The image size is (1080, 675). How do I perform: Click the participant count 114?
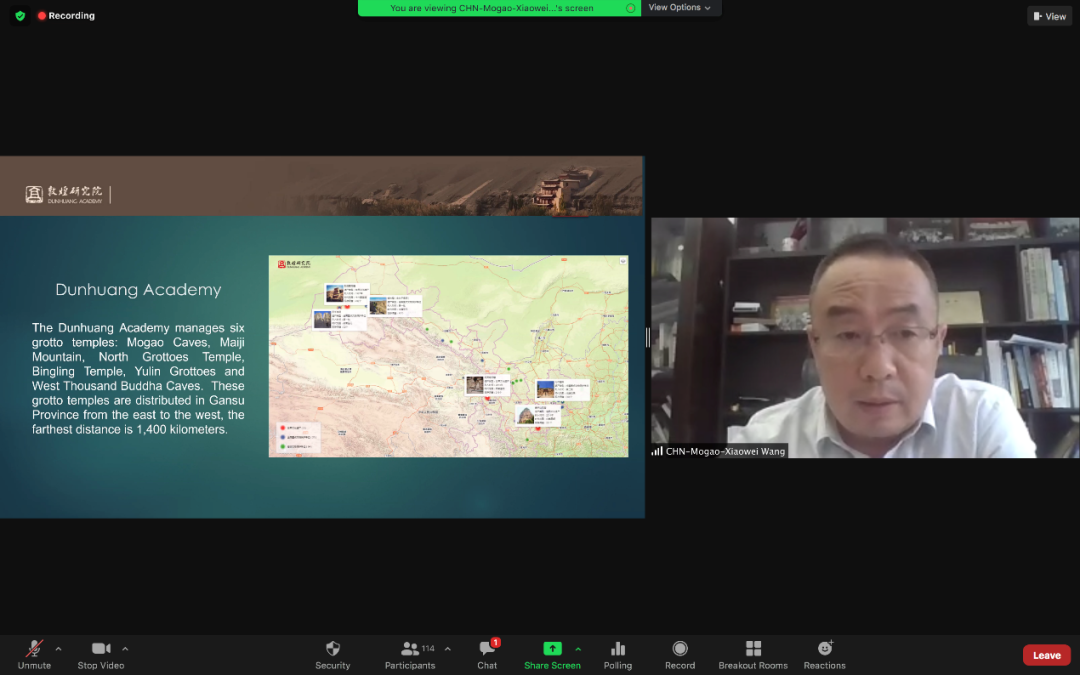428,649
